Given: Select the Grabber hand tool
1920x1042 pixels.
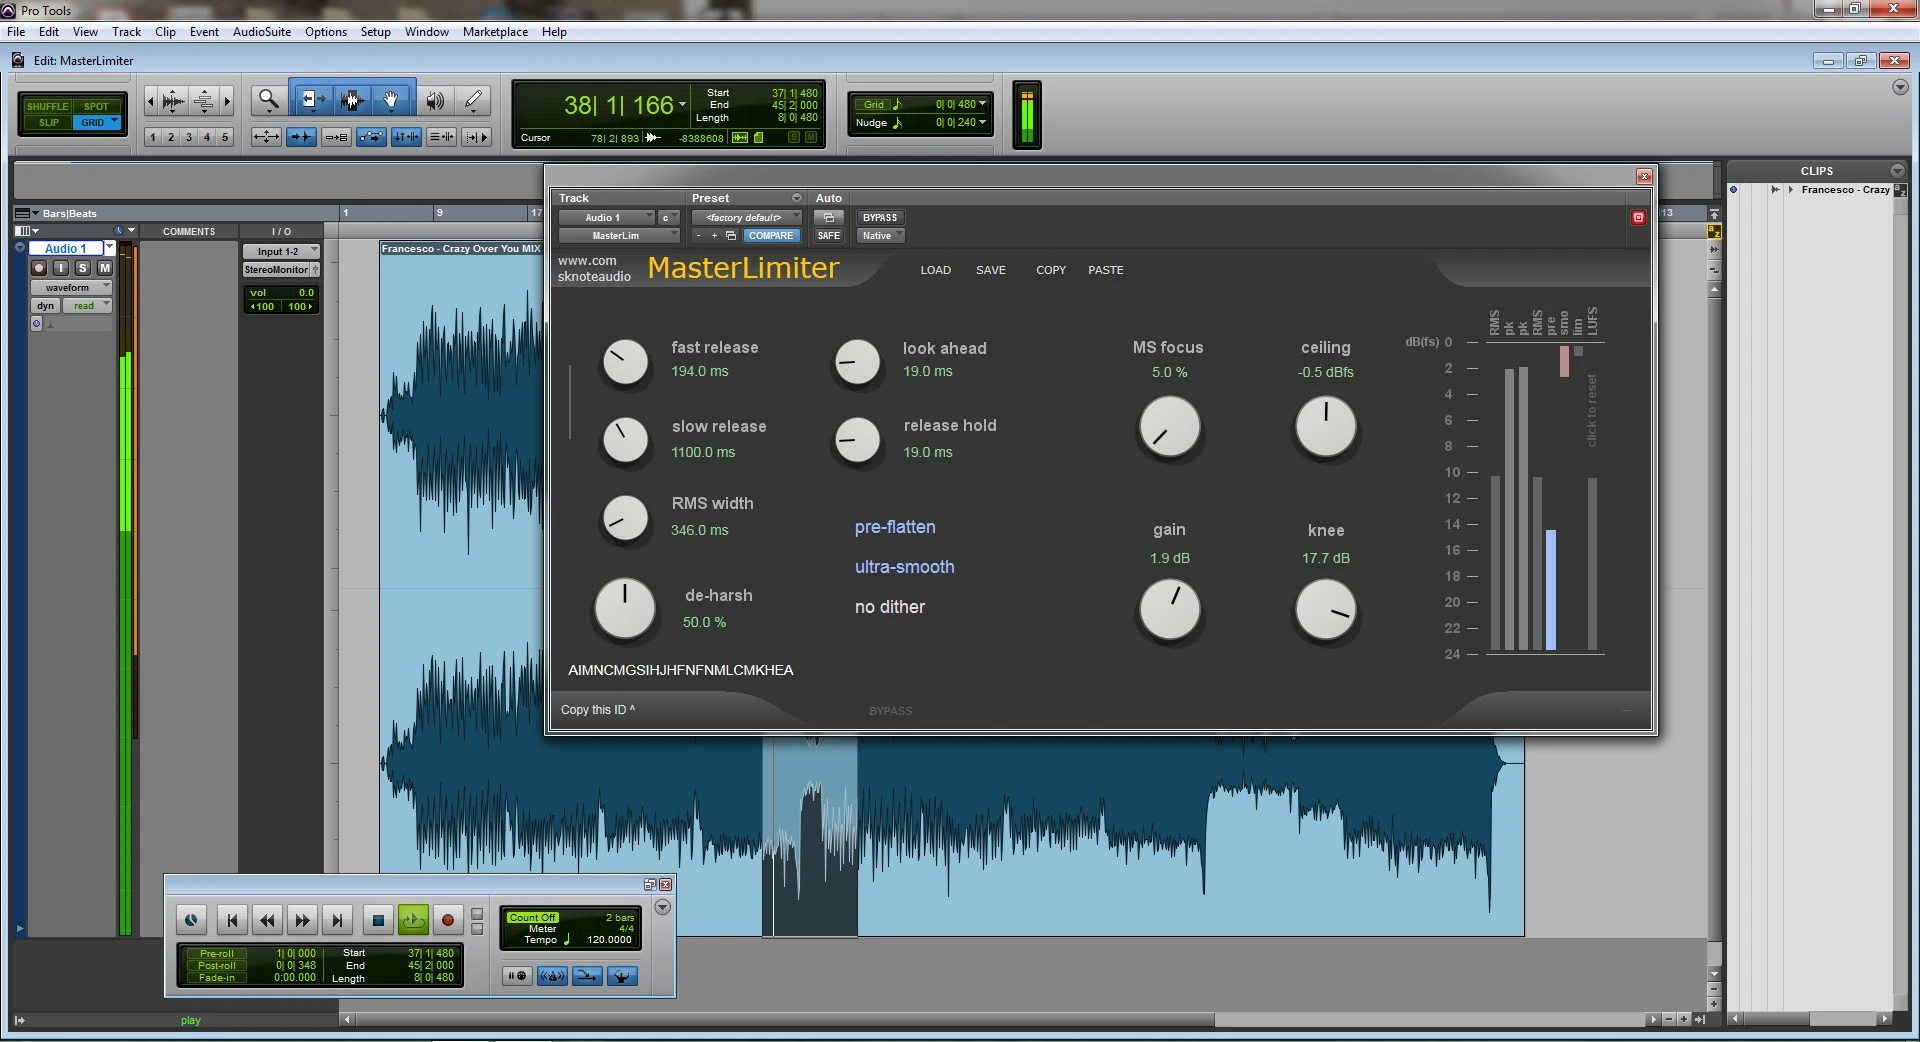Looking at the screenshot, I should coord(391,100).
